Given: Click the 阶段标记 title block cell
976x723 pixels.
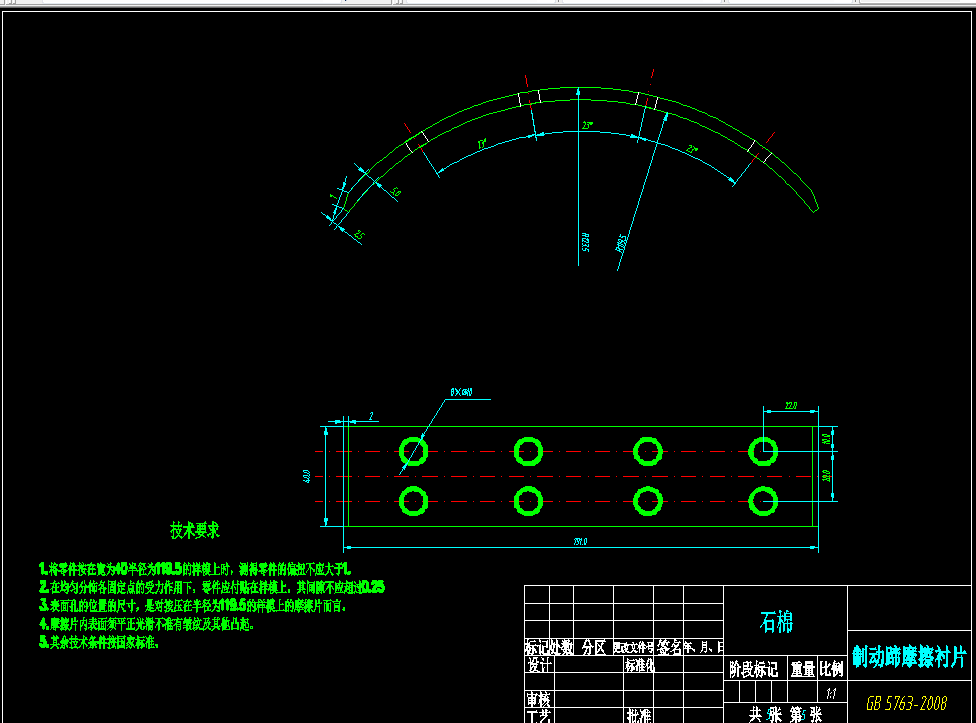Looking at the screenshot, I should click(754, 669).
